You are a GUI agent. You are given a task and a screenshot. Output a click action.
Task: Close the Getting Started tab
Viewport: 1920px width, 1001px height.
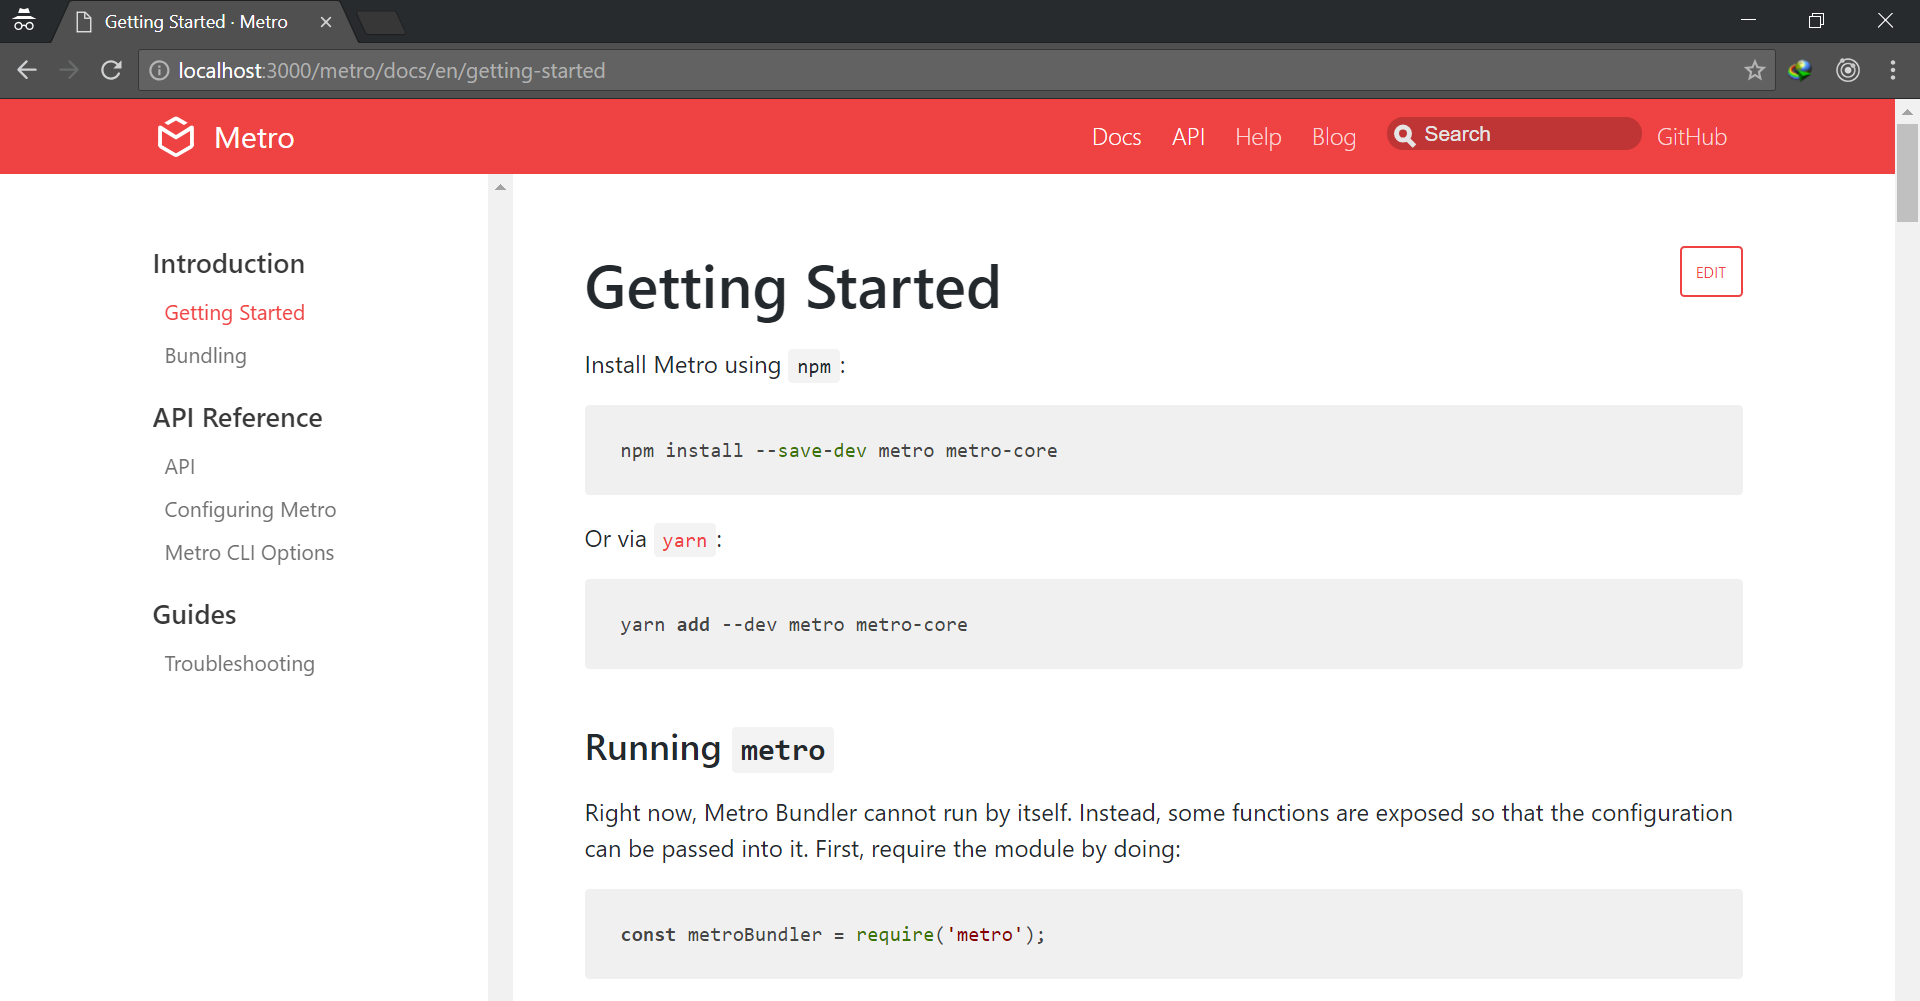tap(326, 22)
